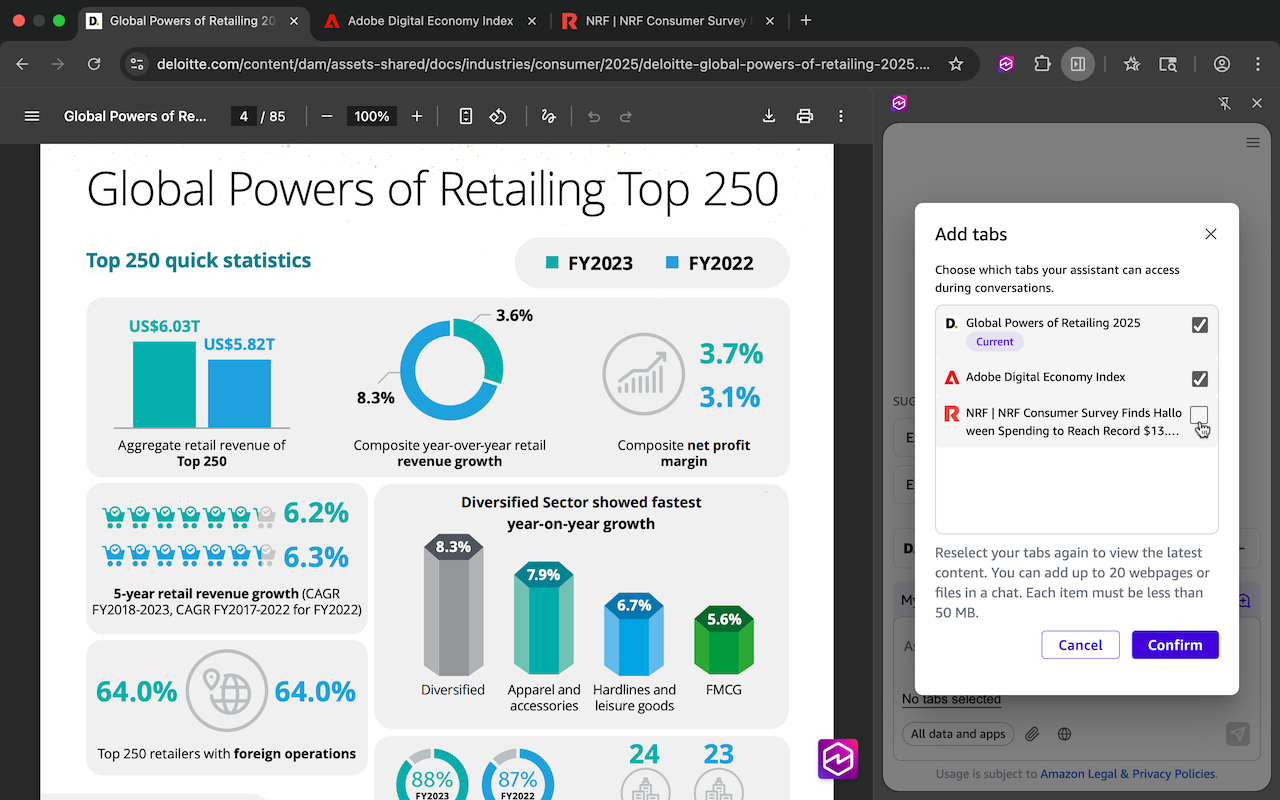This screenshot has width=1280, height=800.
Task: Open the PDF more actions menu
Action: click(841, 116)
